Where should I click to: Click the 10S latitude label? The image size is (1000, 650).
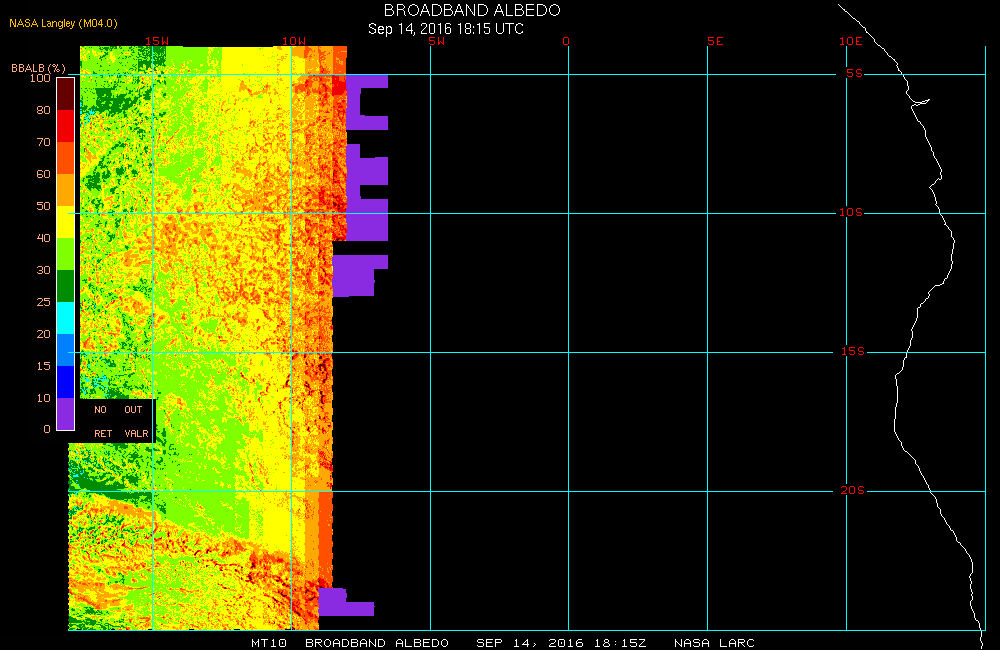852,213
